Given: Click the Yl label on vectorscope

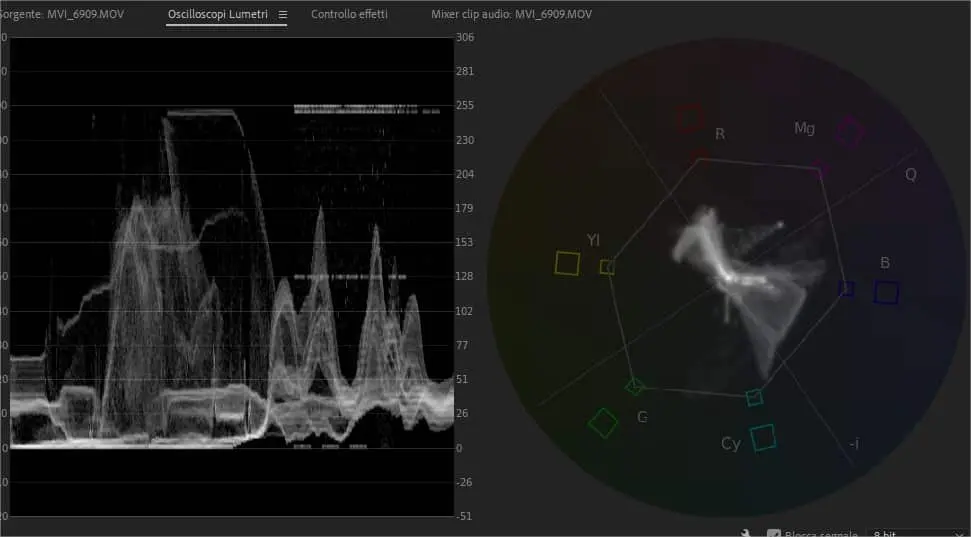Looking at the screenshot, I should click(x=593, y=240).
